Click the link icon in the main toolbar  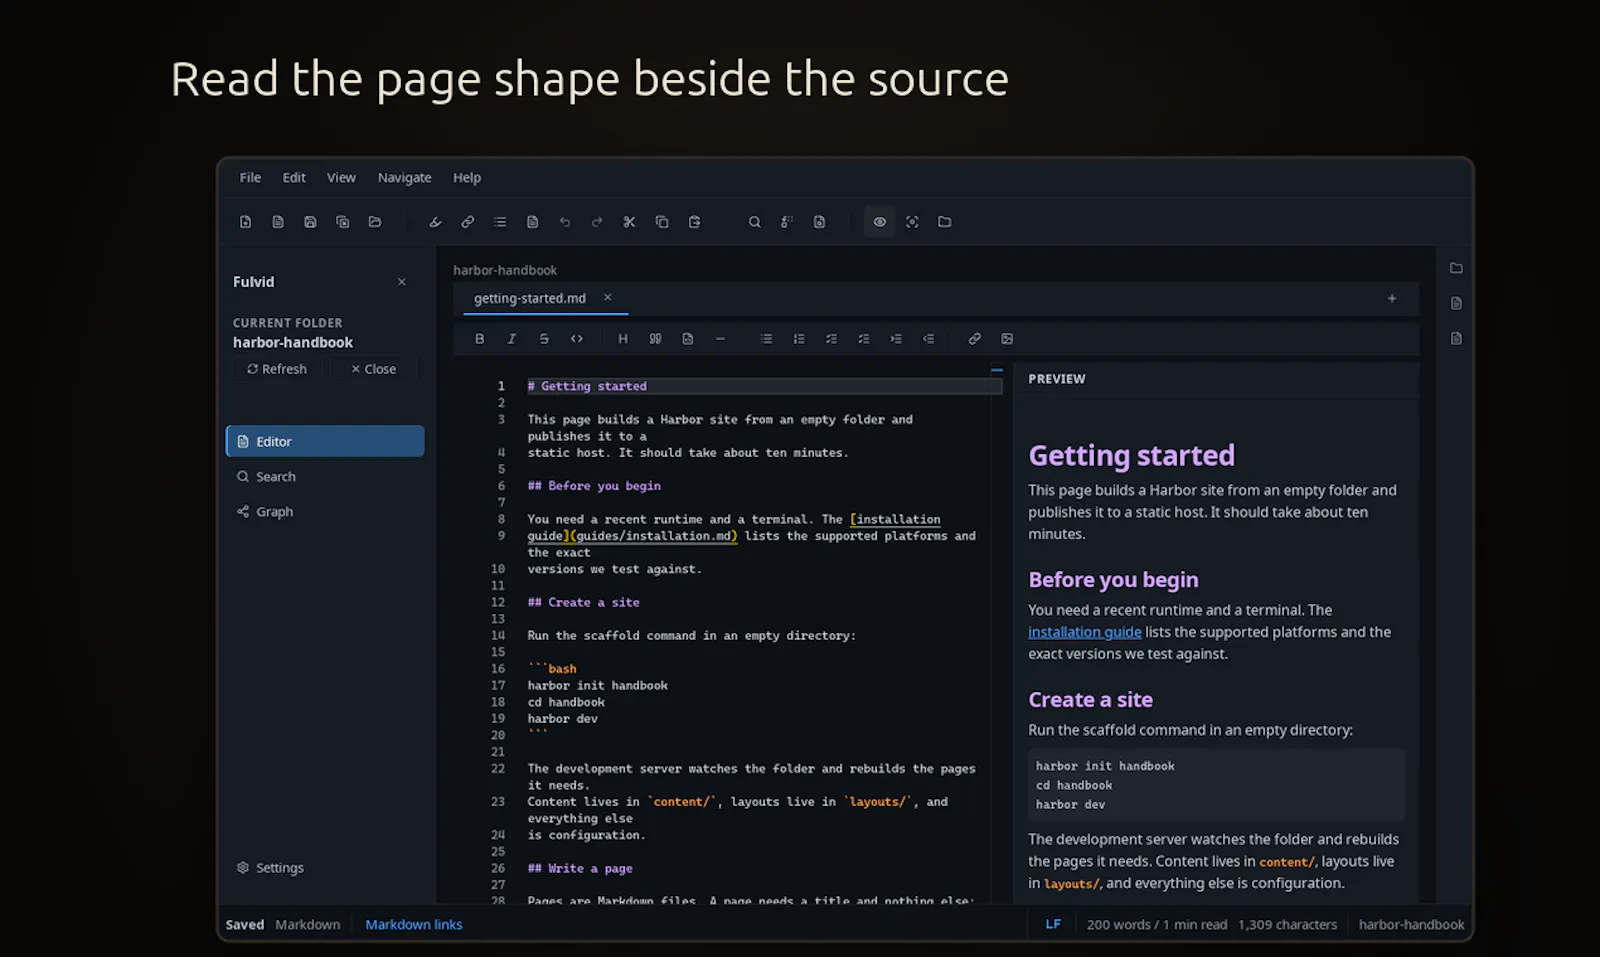pyautogui.click(x=468, y=222)
